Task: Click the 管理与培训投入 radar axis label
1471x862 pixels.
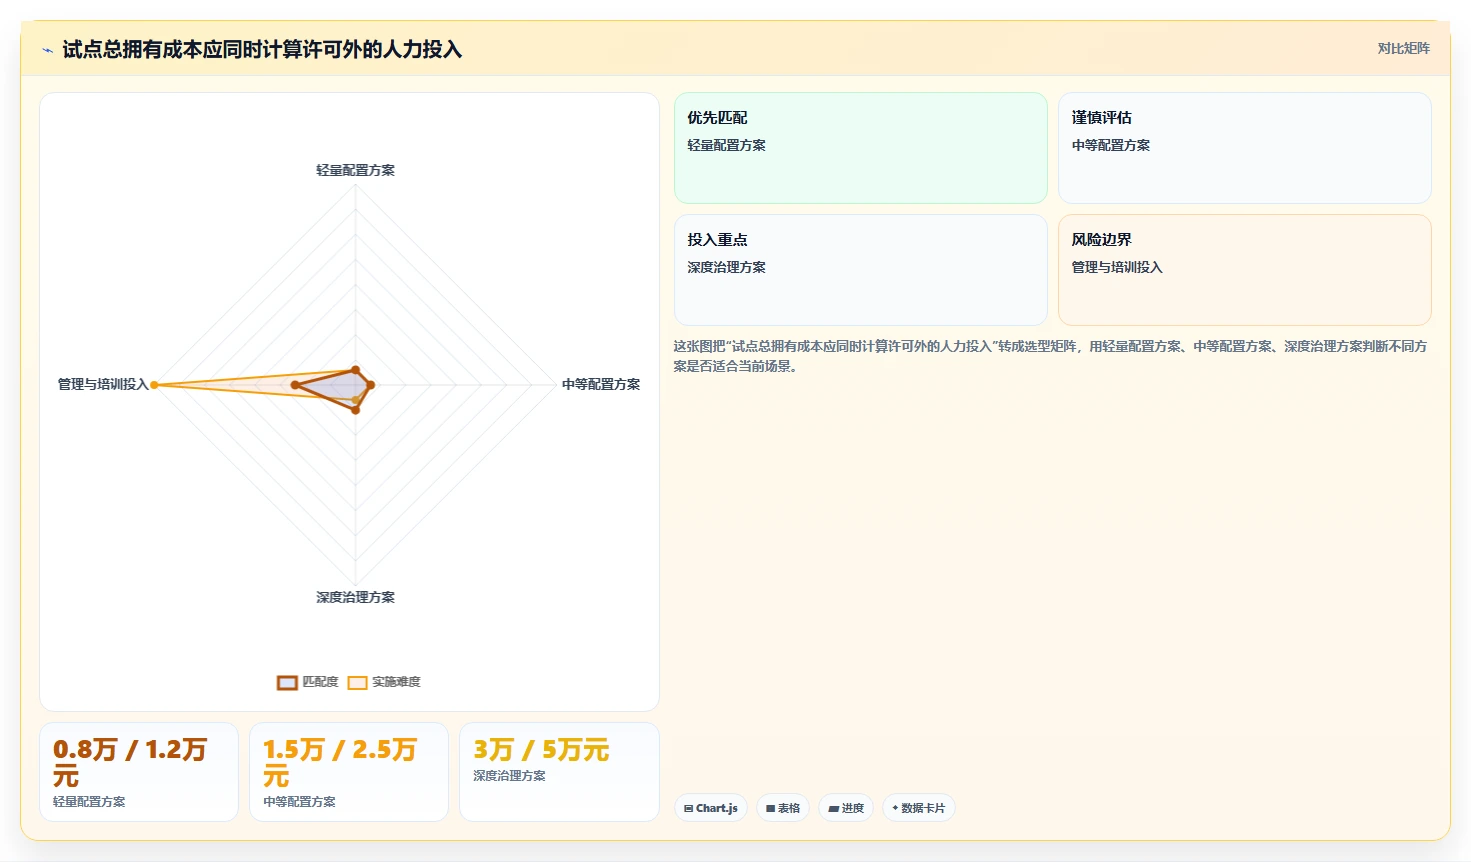Action: pos(103,384)
